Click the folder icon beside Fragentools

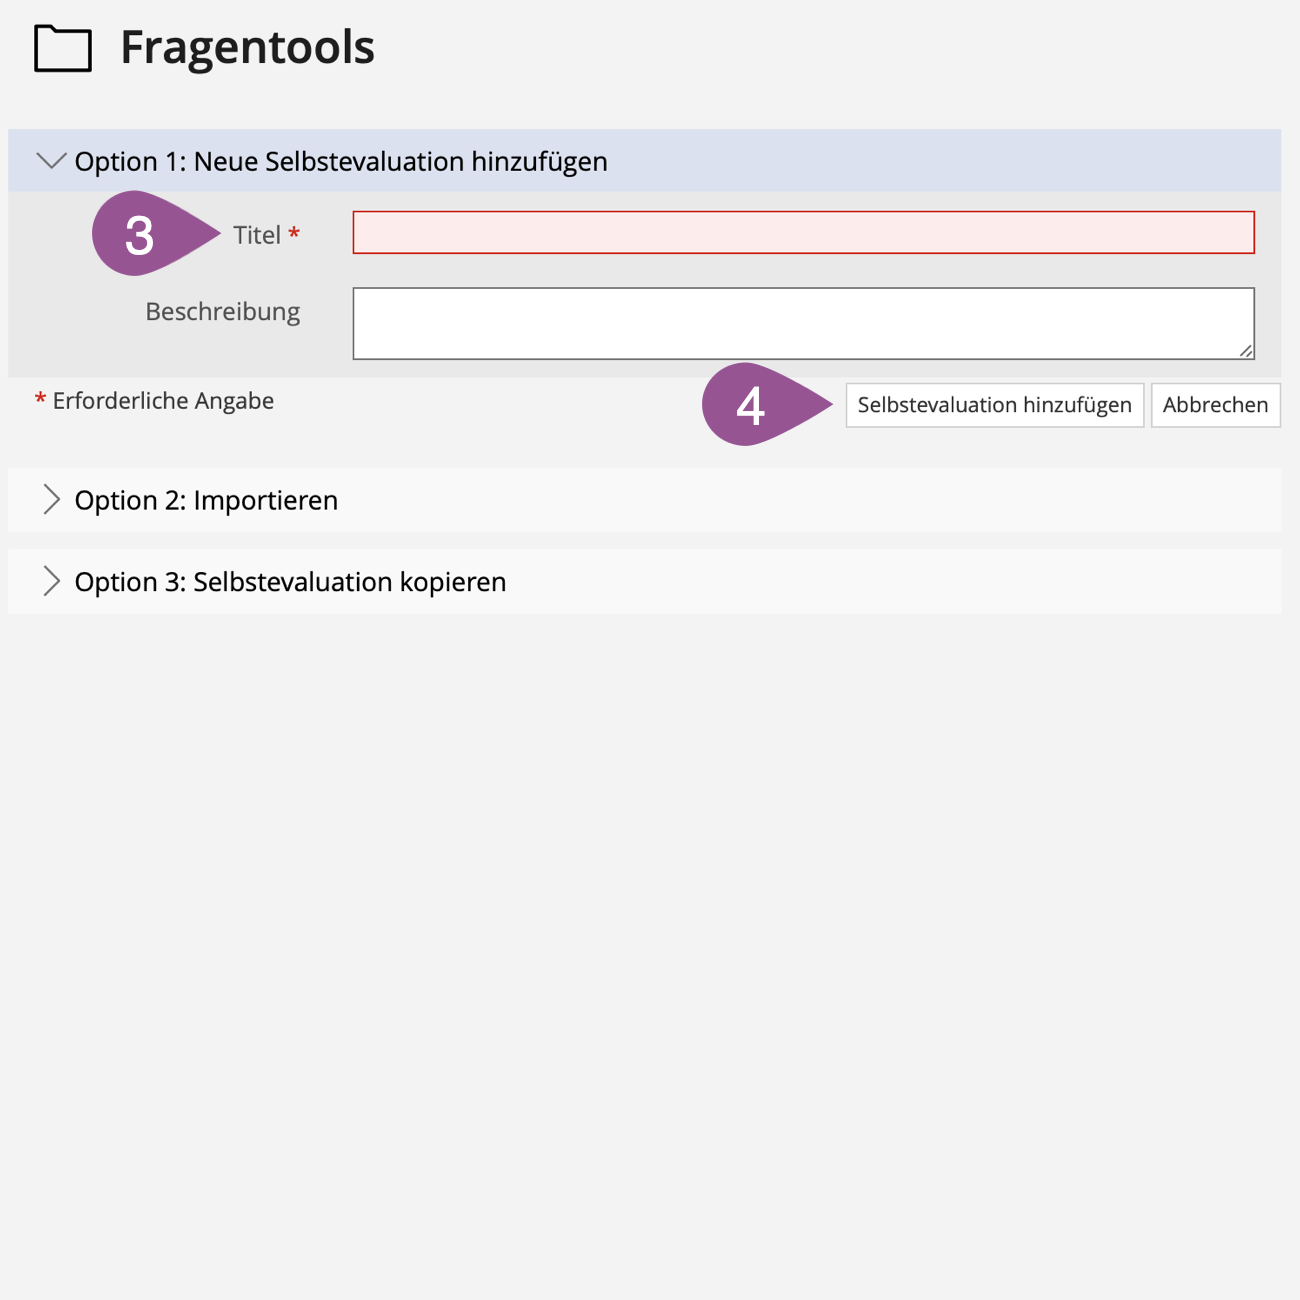coord(63,48)
